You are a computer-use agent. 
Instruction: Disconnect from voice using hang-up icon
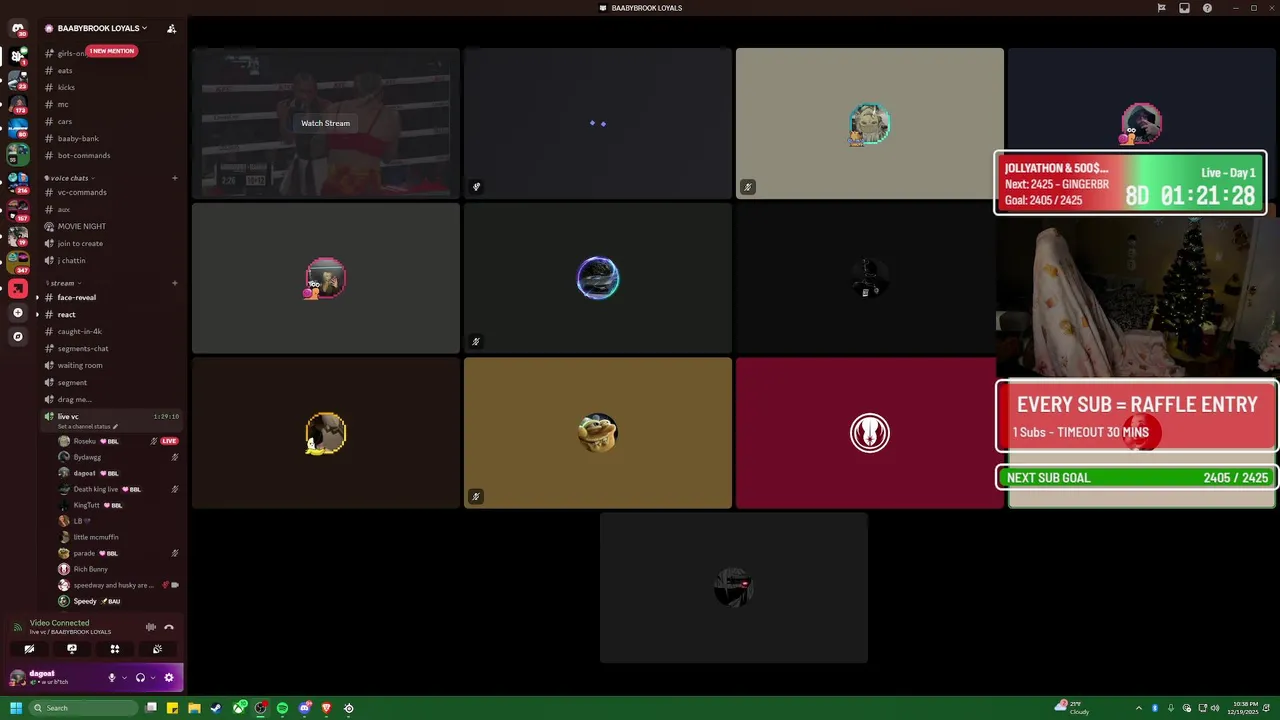tap(169, 627)
